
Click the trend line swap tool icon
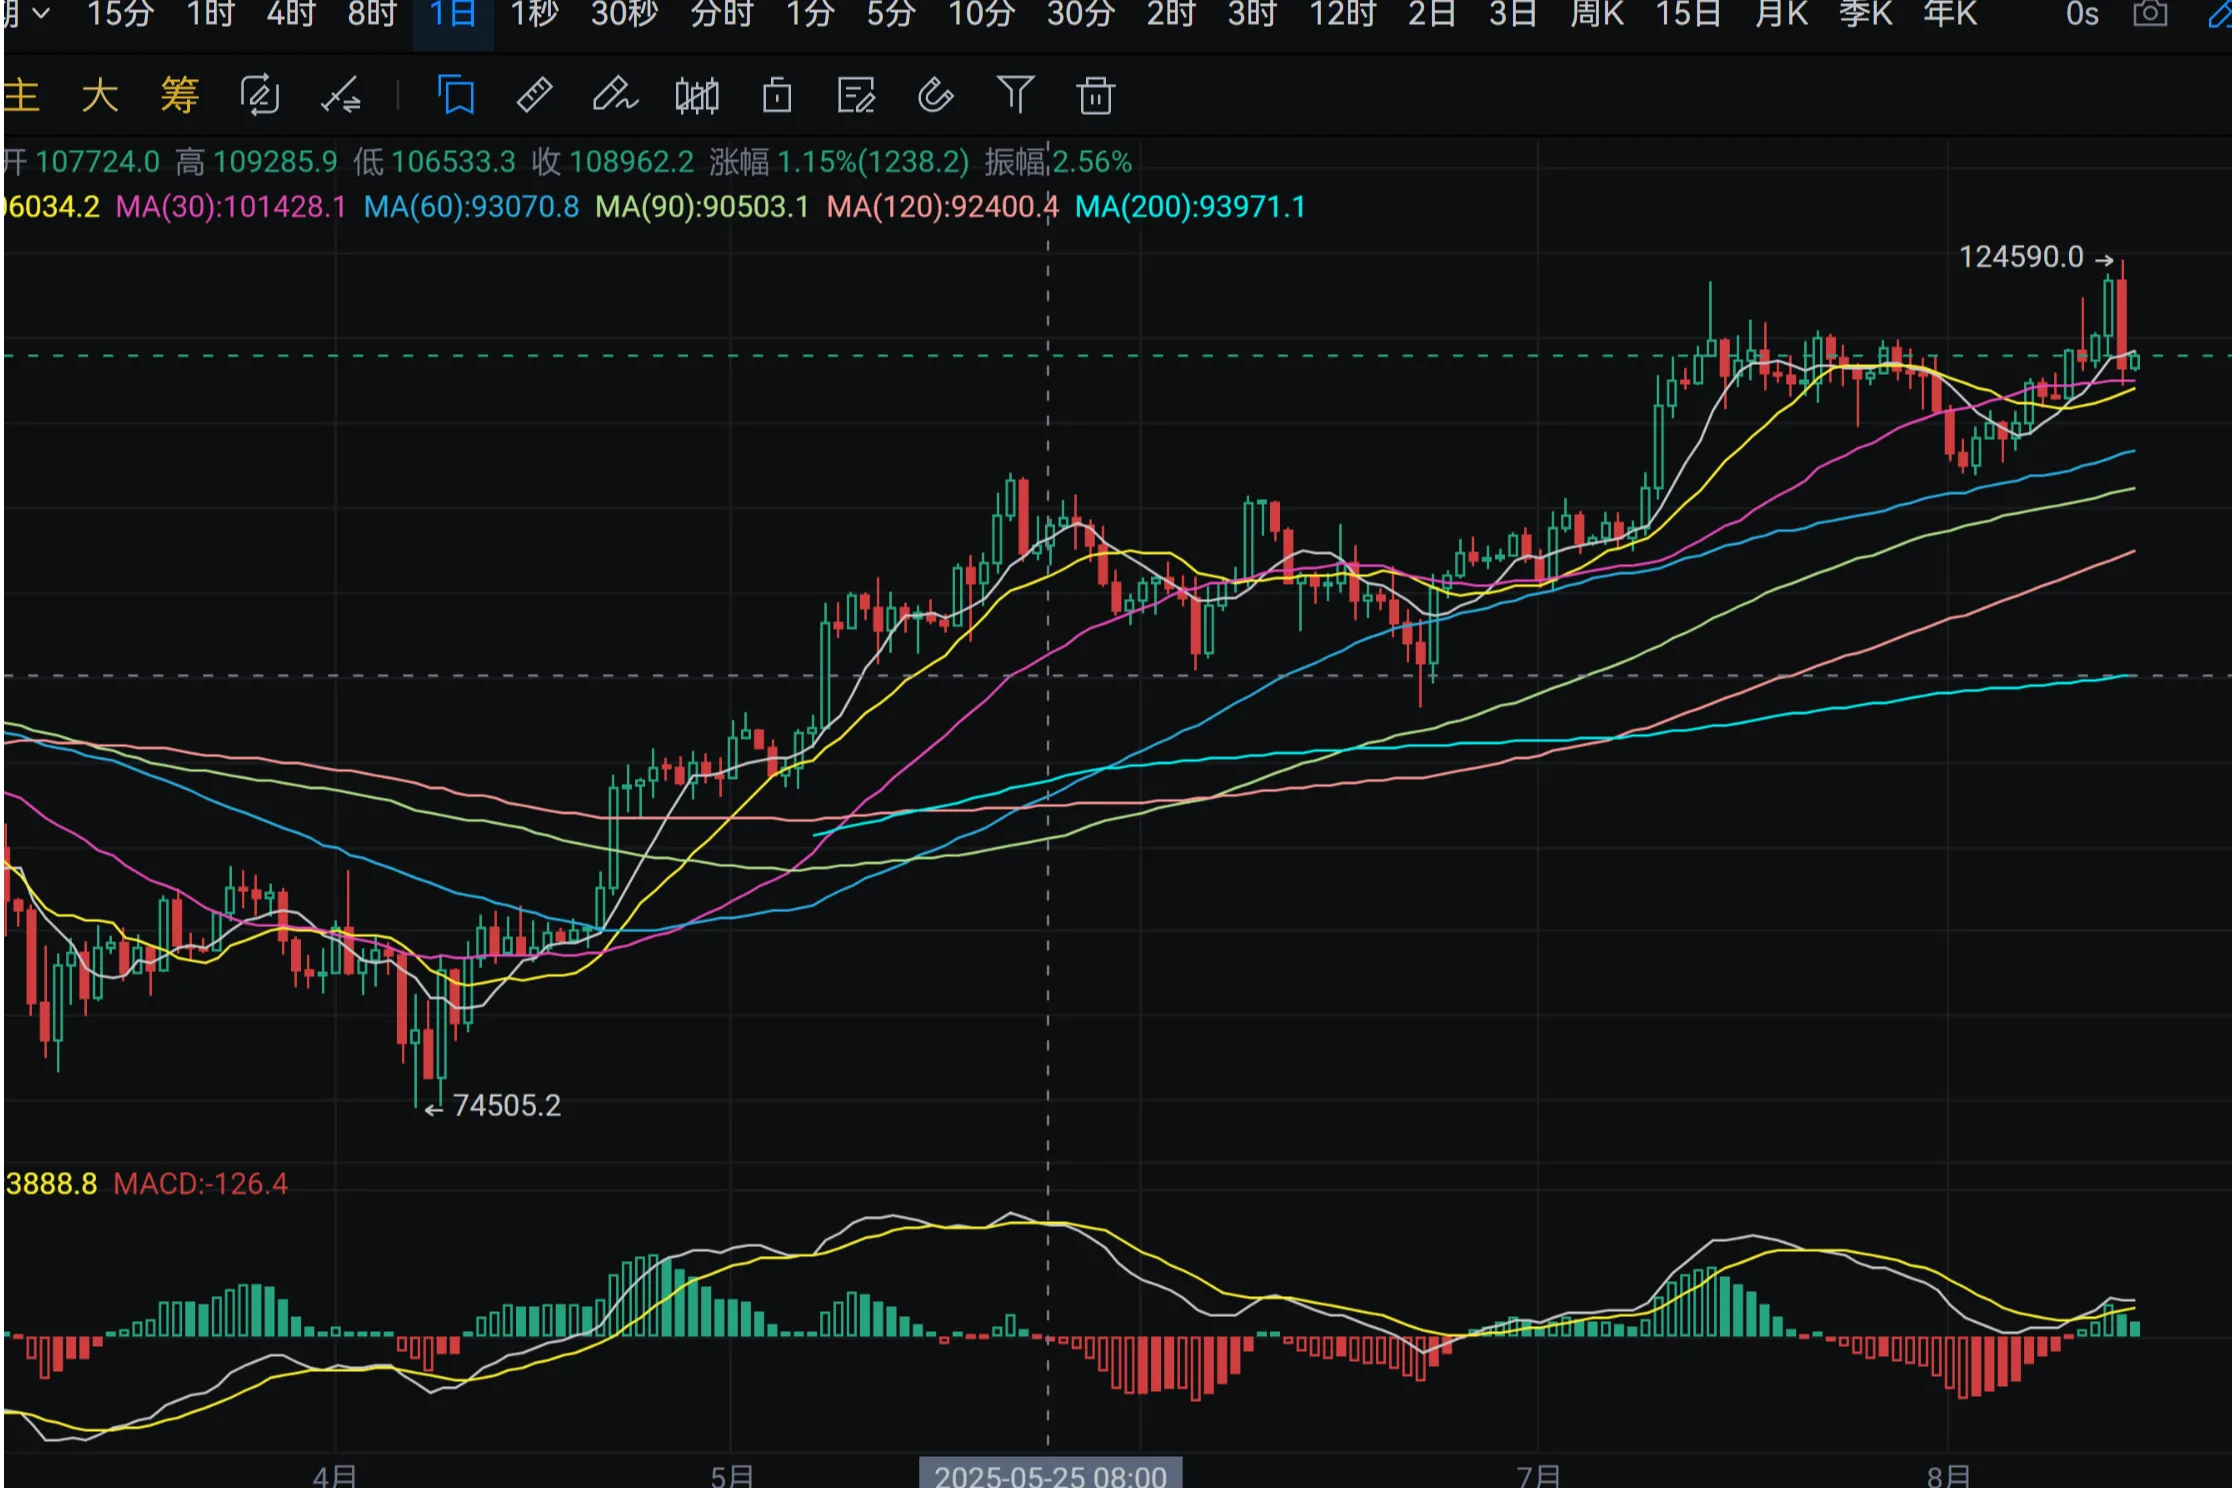coord(340,97)
